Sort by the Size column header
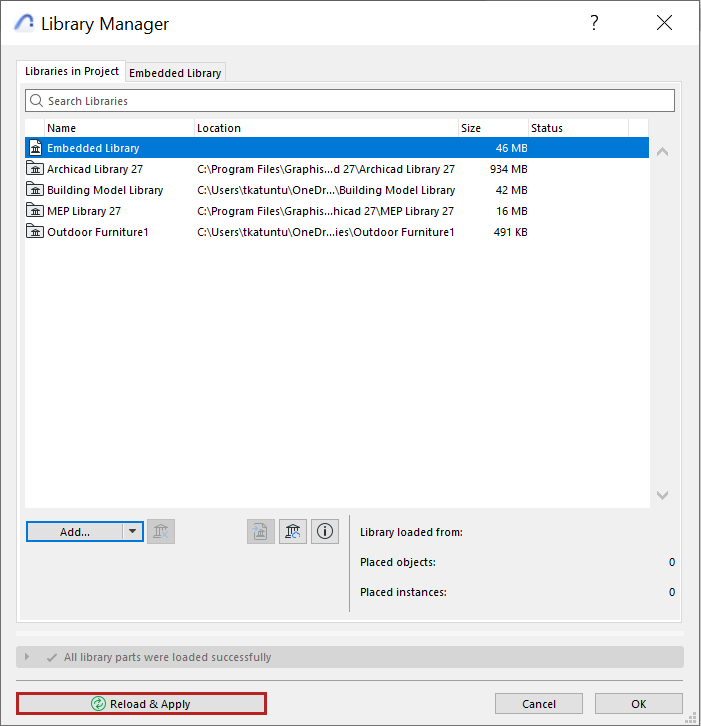Viewport: 701px width, 726px height. pos(493,128)
